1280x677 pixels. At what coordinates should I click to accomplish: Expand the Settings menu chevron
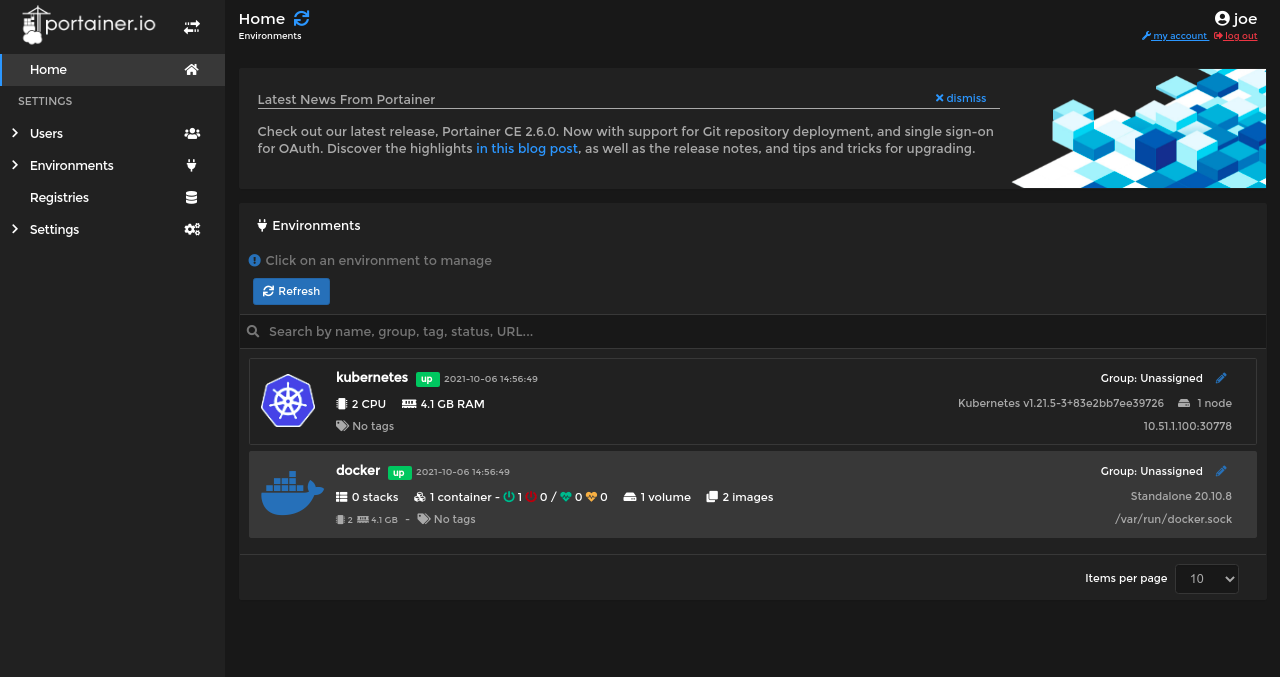tap(15, 229)
